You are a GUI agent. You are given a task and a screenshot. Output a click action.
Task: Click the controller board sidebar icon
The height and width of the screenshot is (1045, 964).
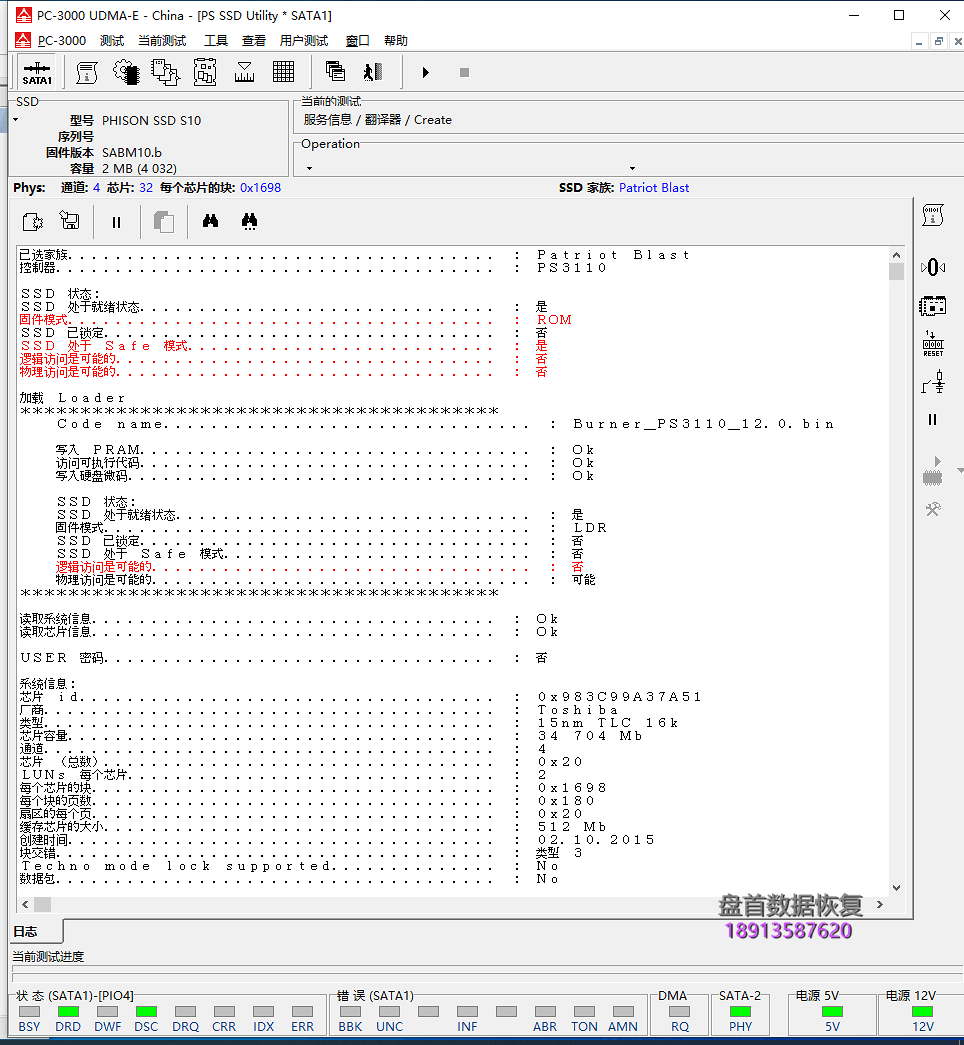pos(933,306)
